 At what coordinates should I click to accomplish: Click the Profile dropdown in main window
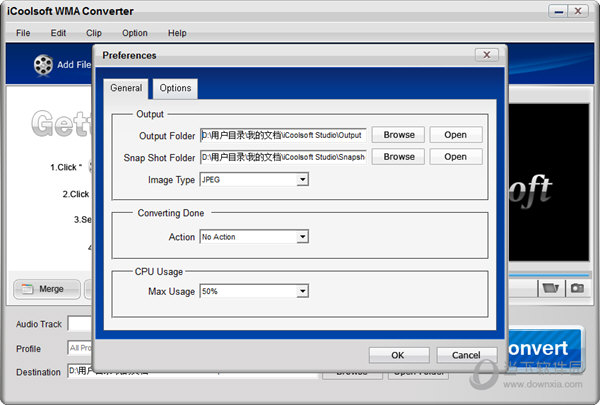click(80, 348)
